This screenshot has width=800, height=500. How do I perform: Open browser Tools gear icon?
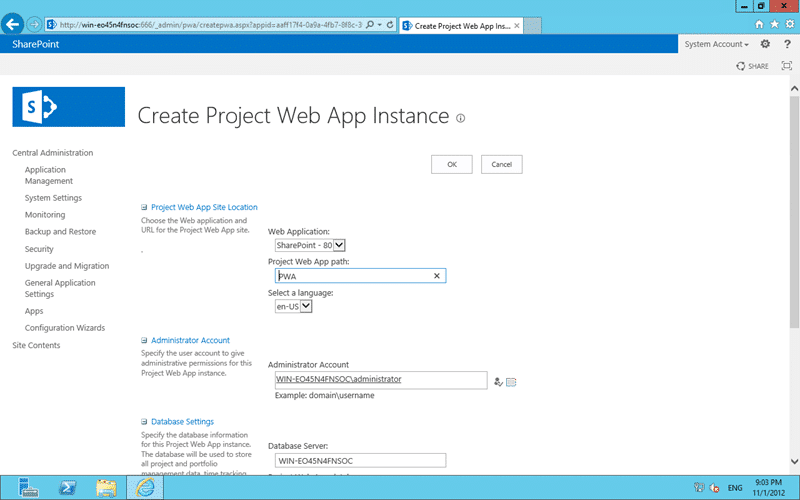790,24
